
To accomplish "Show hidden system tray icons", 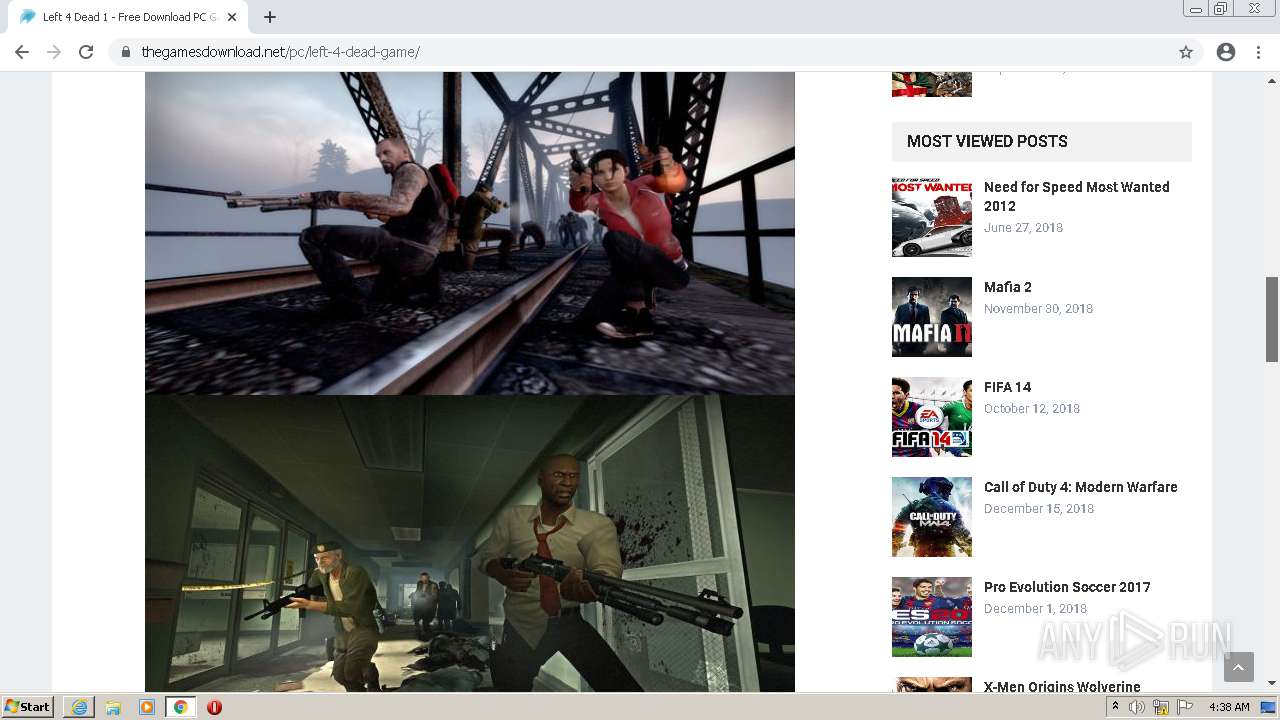I will (1115, 707).
